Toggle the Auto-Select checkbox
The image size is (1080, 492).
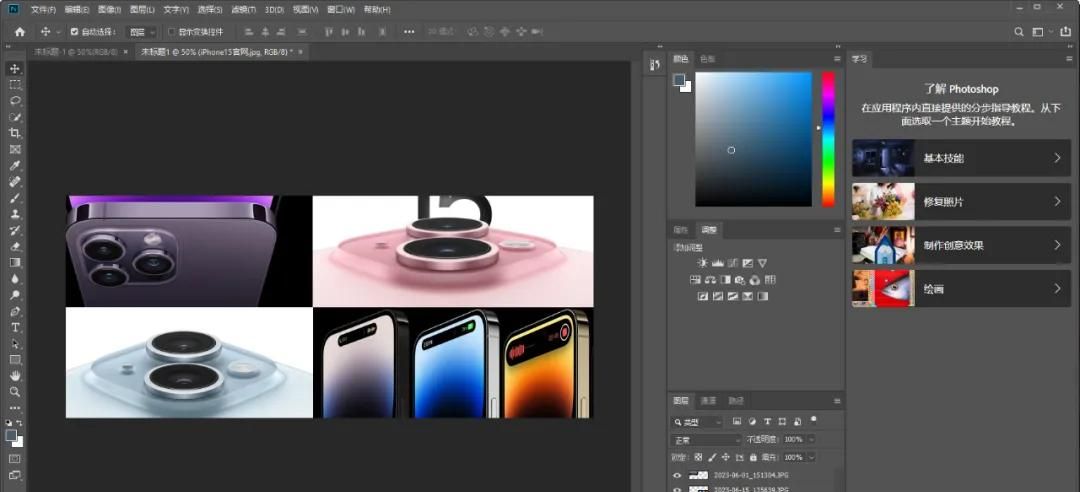74,32
